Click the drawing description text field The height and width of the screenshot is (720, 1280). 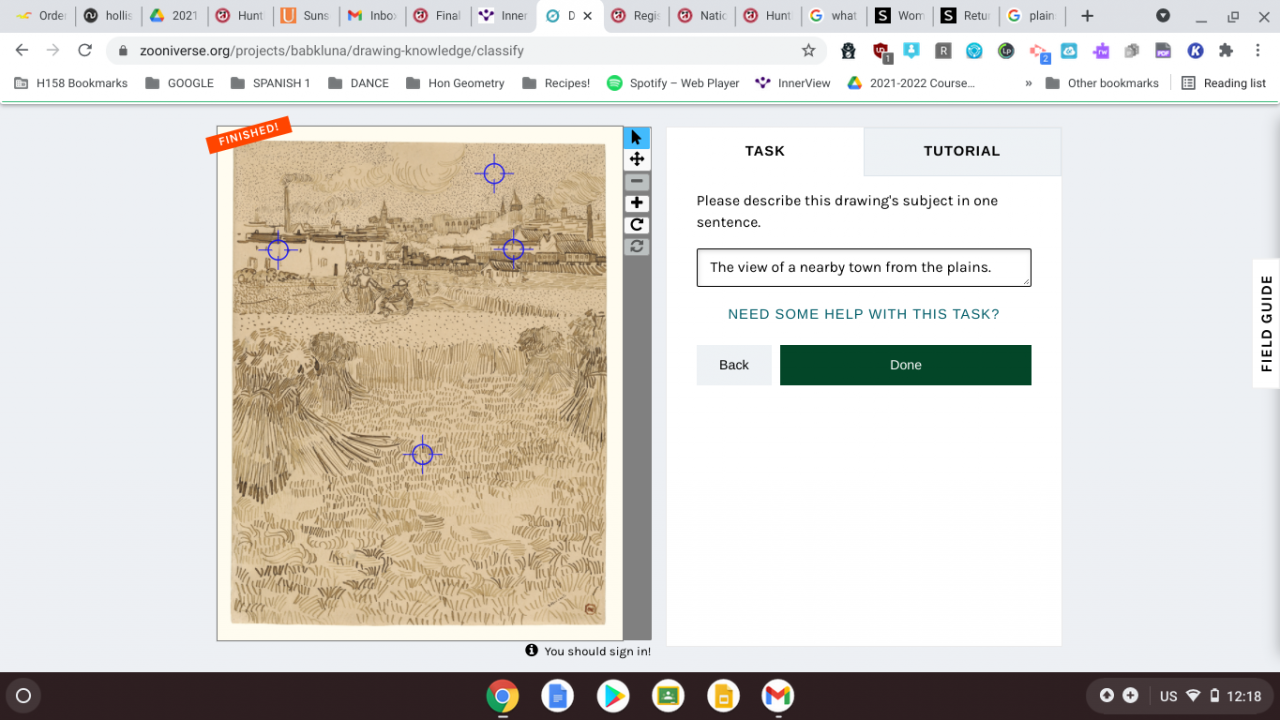[864, 267]
